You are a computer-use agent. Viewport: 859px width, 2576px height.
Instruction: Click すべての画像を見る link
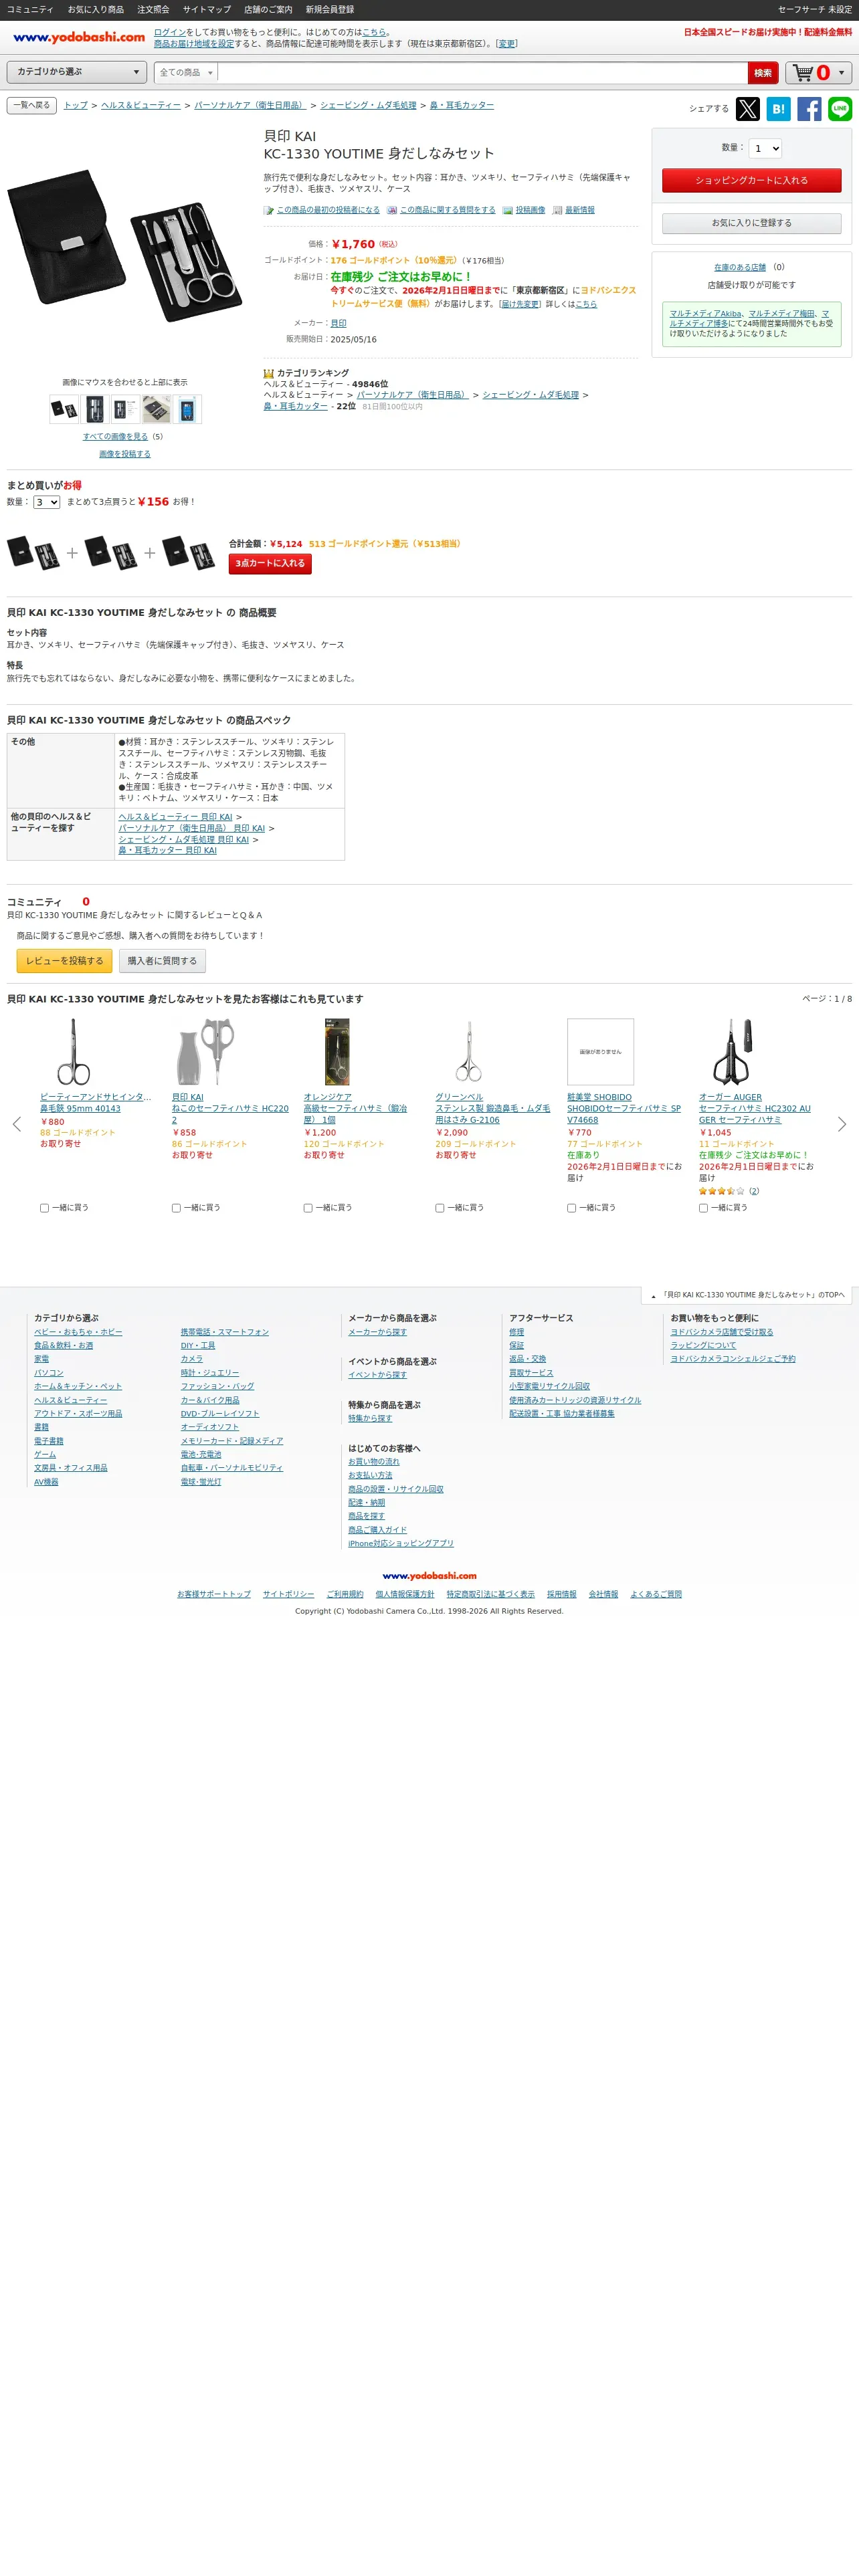[115, 436]
